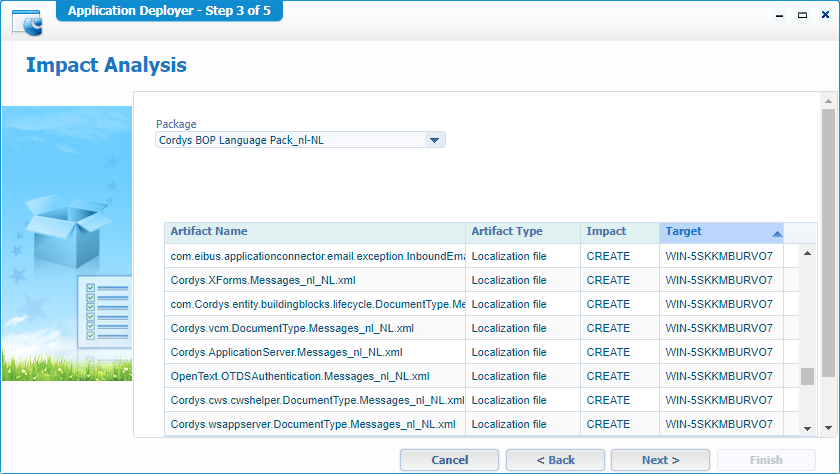840x474 pixels.
Task: Click Localization file cell of Cordys.XForms row
Action: click(523, 280)
